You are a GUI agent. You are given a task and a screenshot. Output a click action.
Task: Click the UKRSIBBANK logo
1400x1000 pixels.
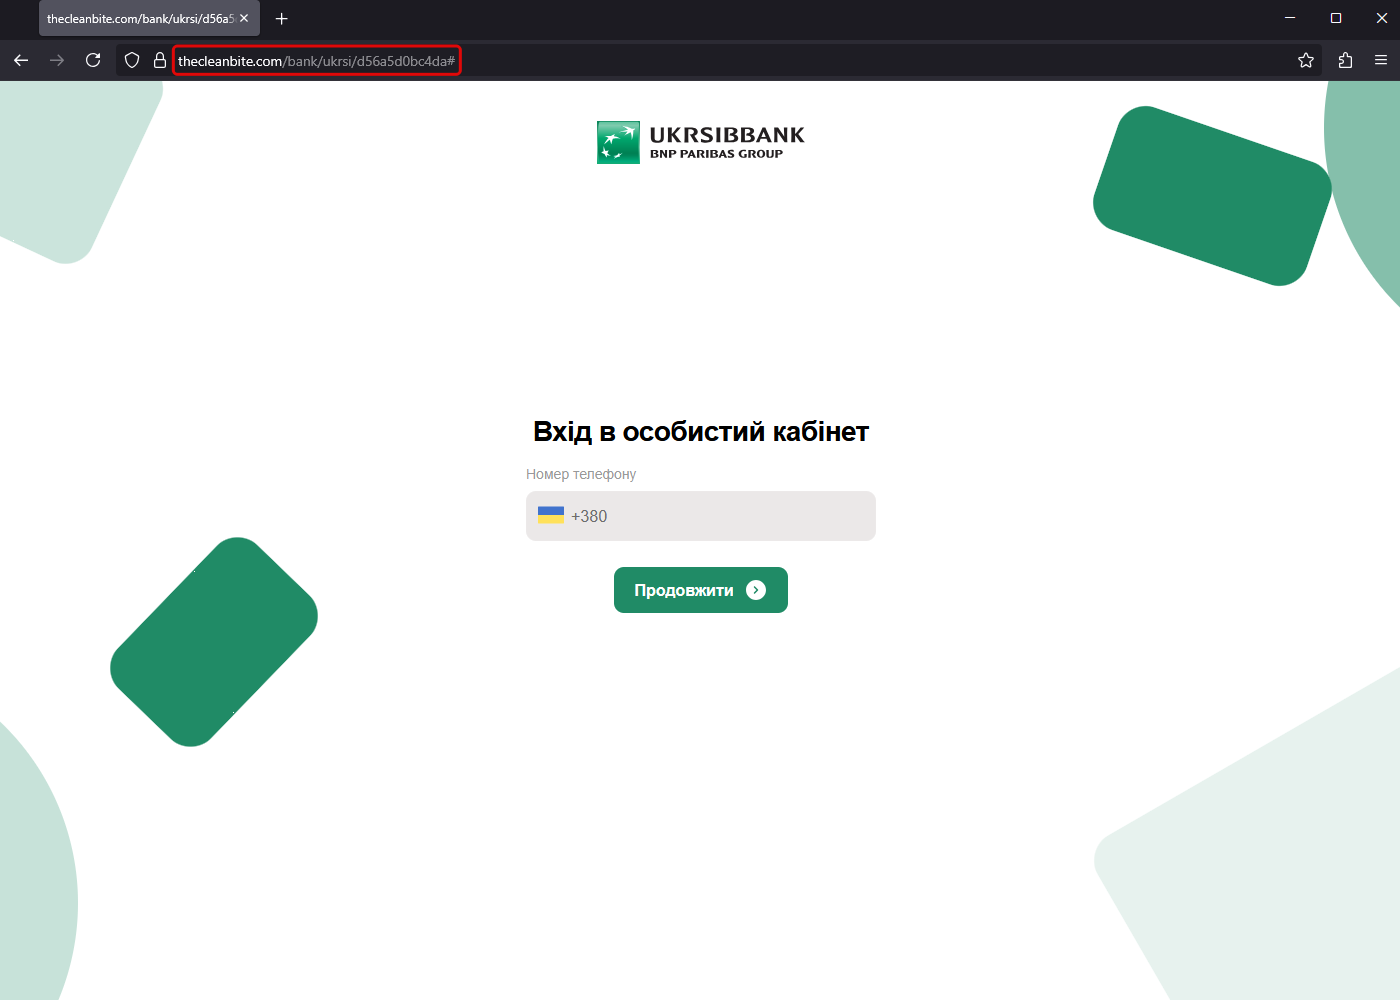701,142
